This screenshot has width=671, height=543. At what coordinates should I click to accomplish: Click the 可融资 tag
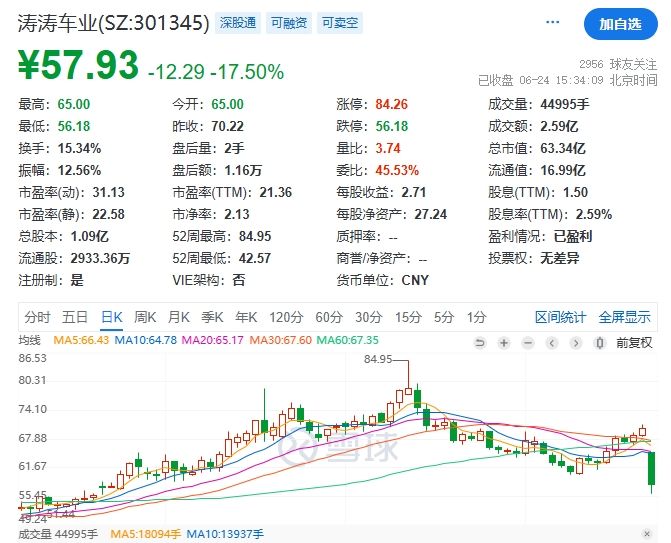coord(289,23)
